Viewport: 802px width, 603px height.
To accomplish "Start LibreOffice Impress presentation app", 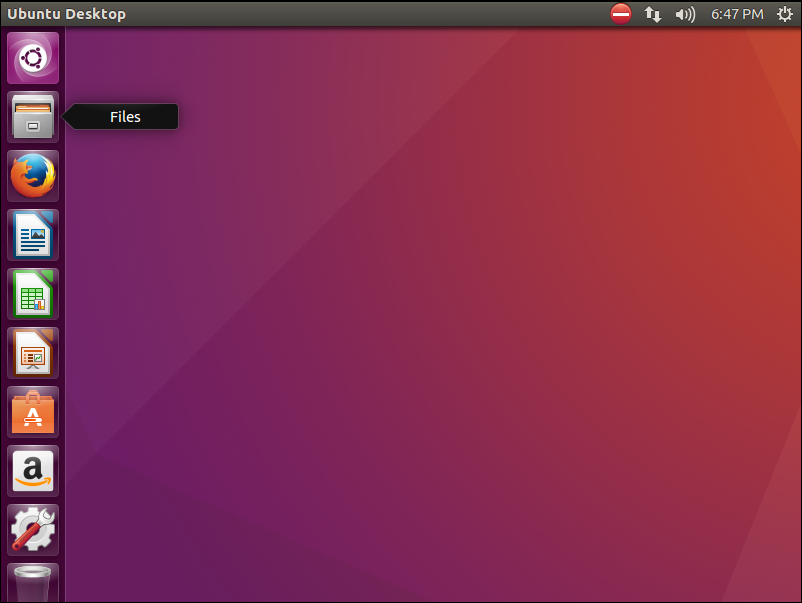I will pyautogui.click(x=33, y=353).
